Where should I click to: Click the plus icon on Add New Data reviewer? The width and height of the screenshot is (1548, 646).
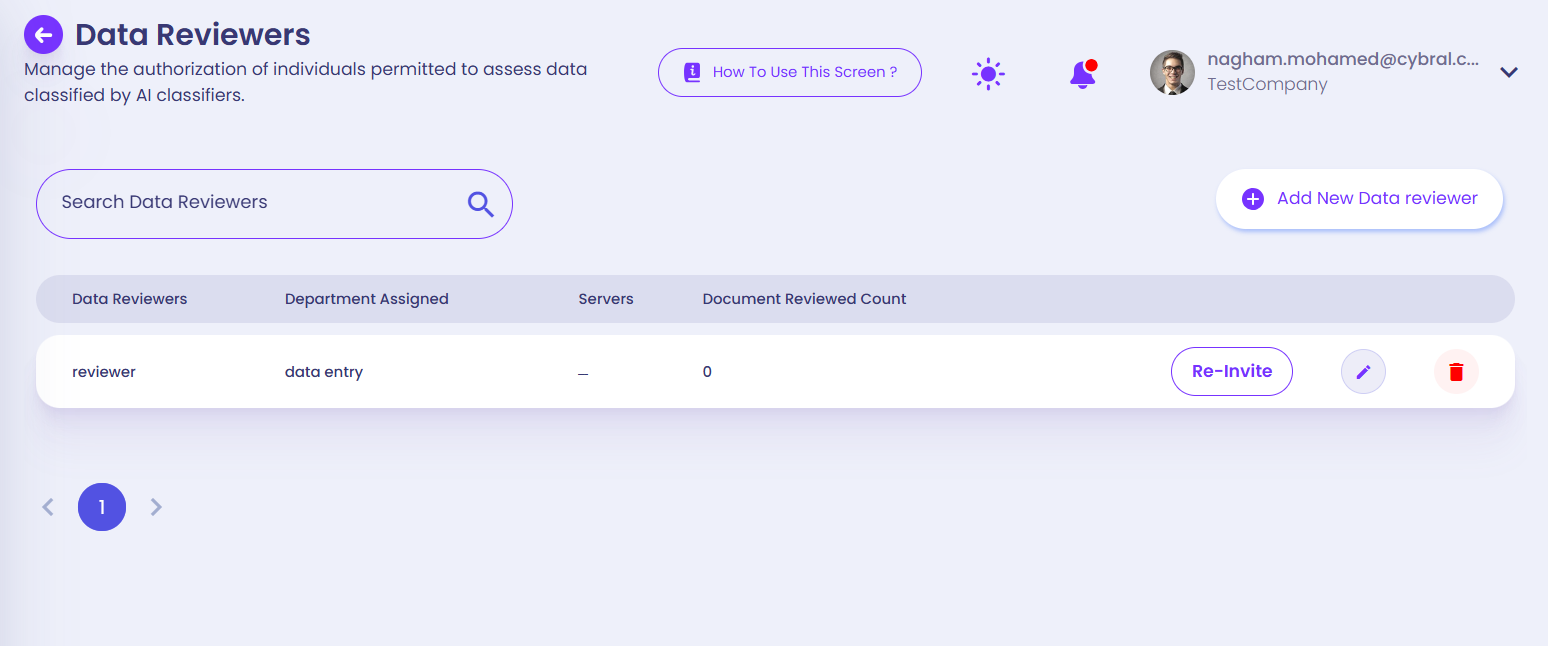tap(1252, 199)
